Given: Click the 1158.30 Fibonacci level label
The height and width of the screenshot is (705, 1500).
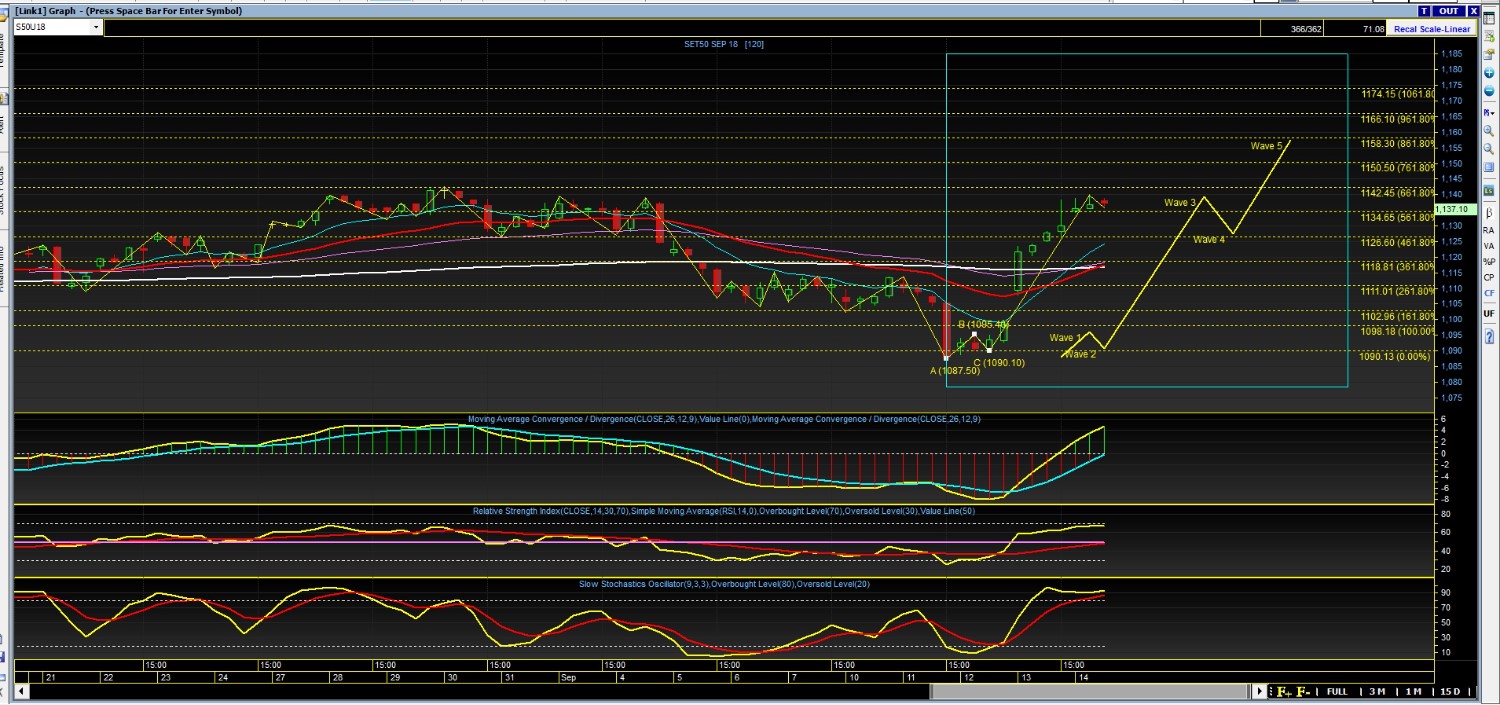Looking at the screenshot, I should point(1398,143).
